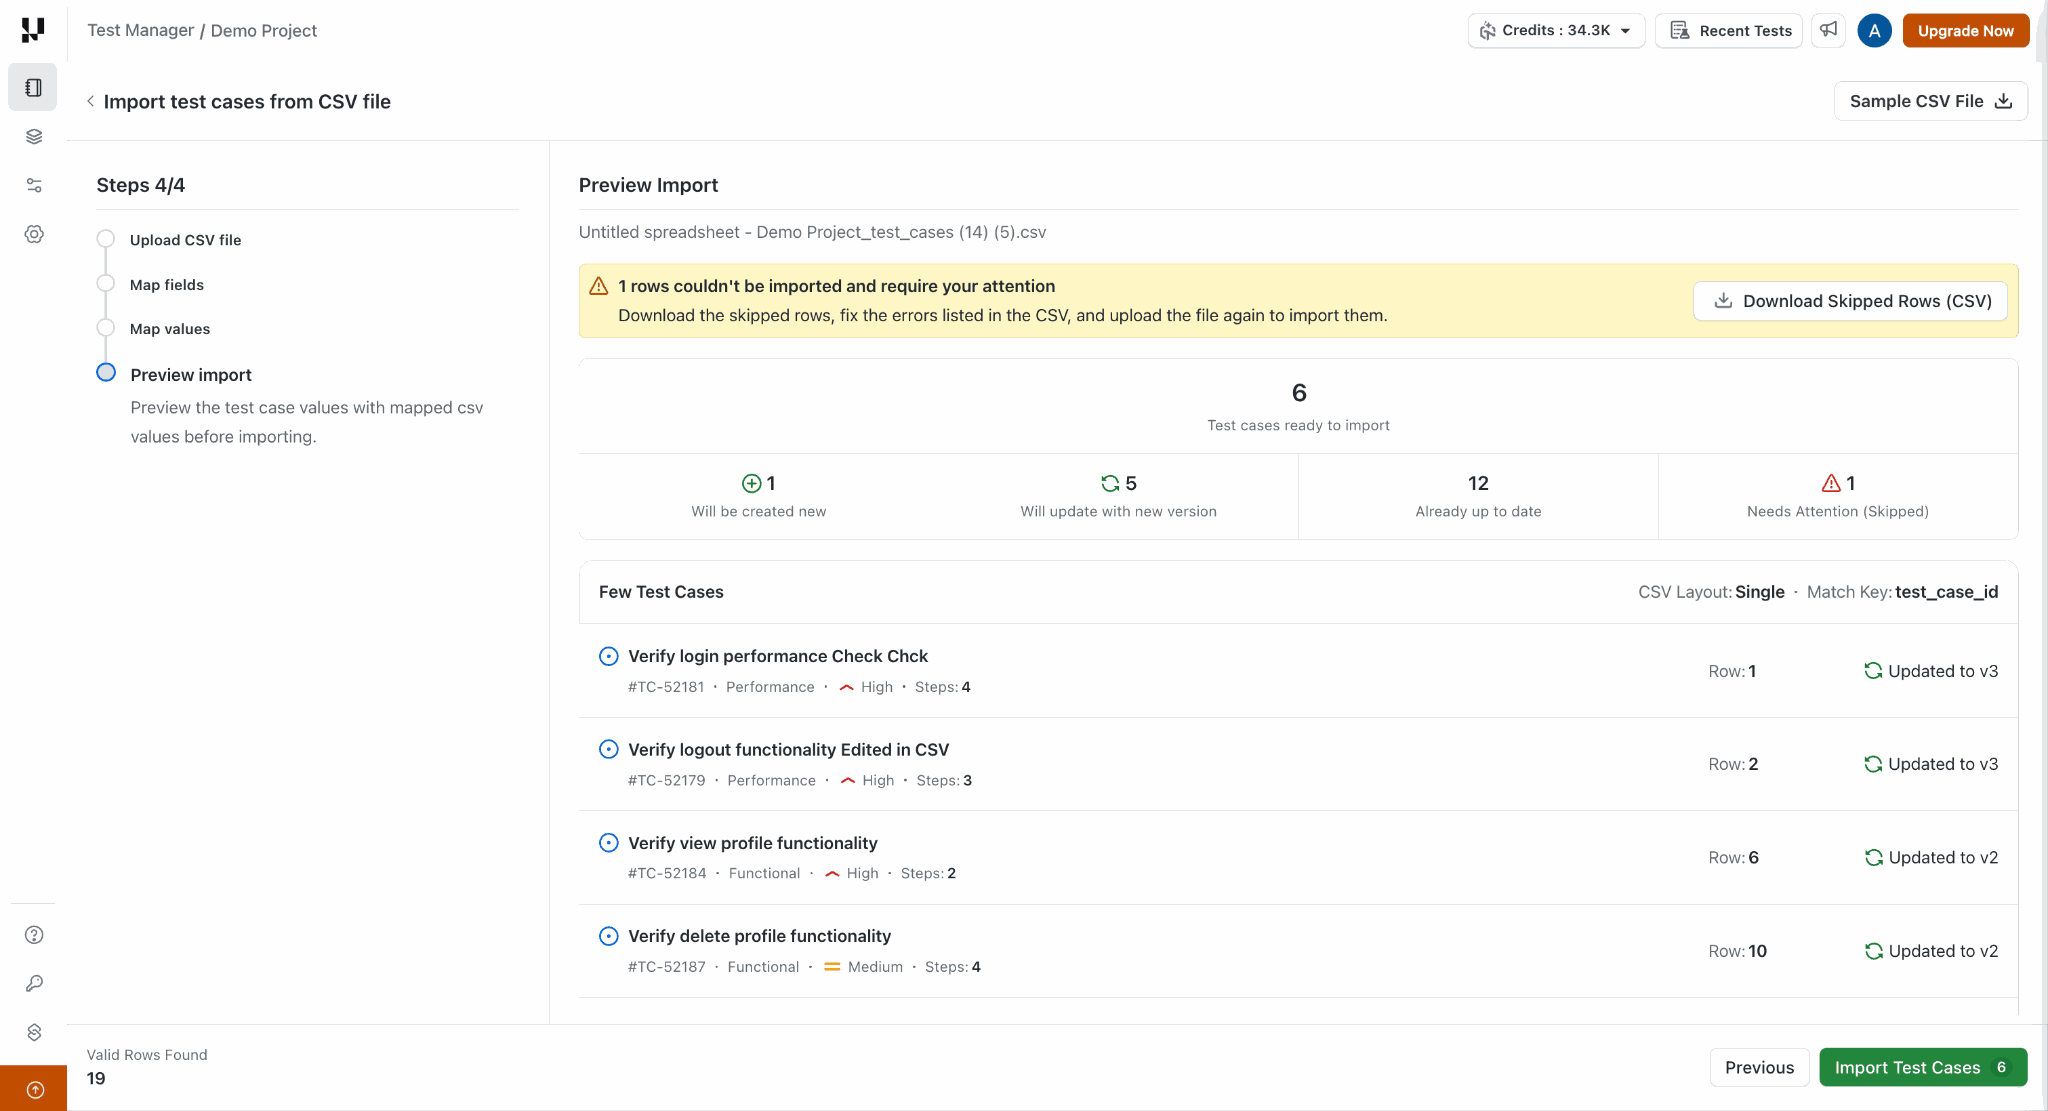Click the #TC-52181 ID

coord(666,687)
